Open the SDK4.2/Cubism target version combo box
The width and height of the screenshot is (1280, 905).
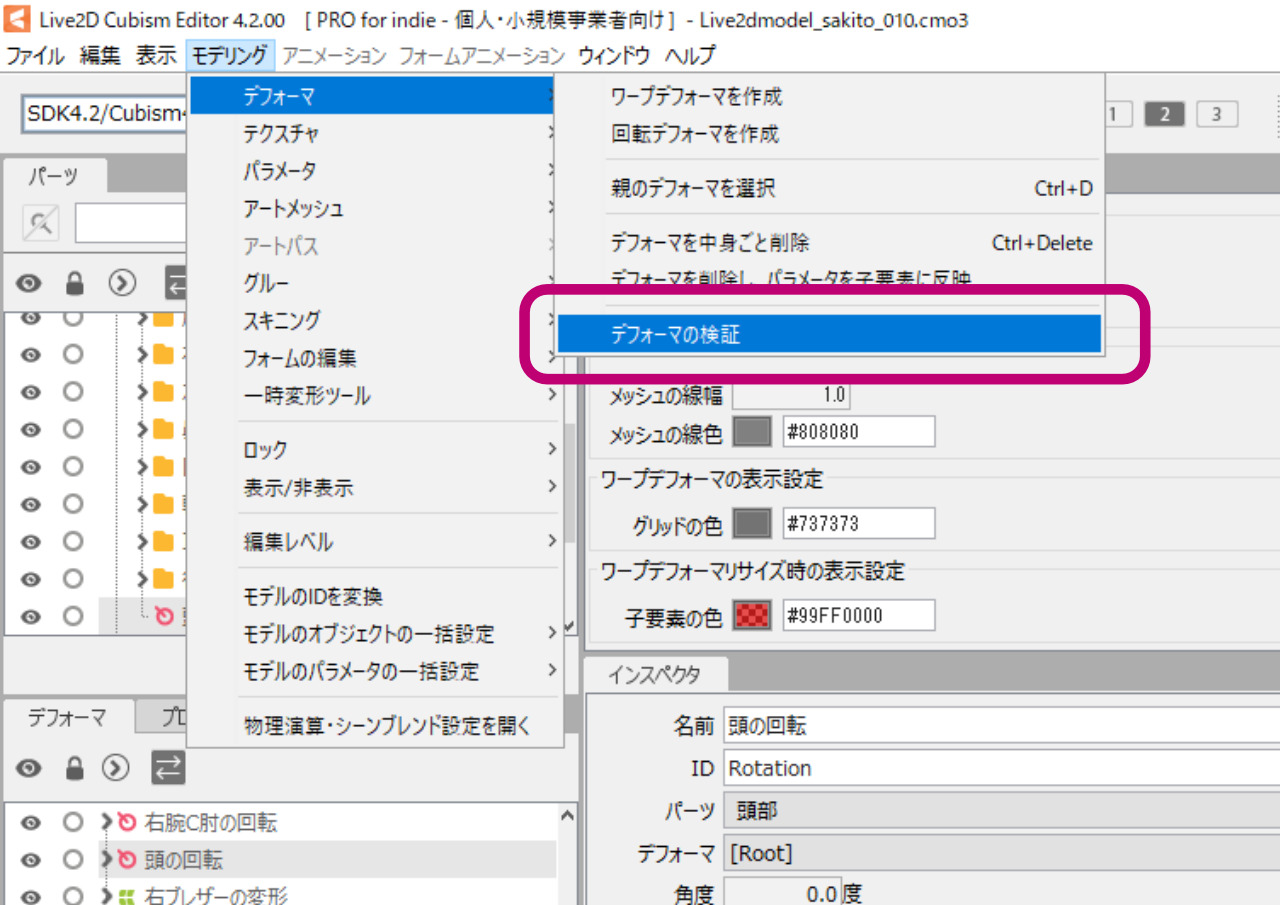[x=105, y=113]
